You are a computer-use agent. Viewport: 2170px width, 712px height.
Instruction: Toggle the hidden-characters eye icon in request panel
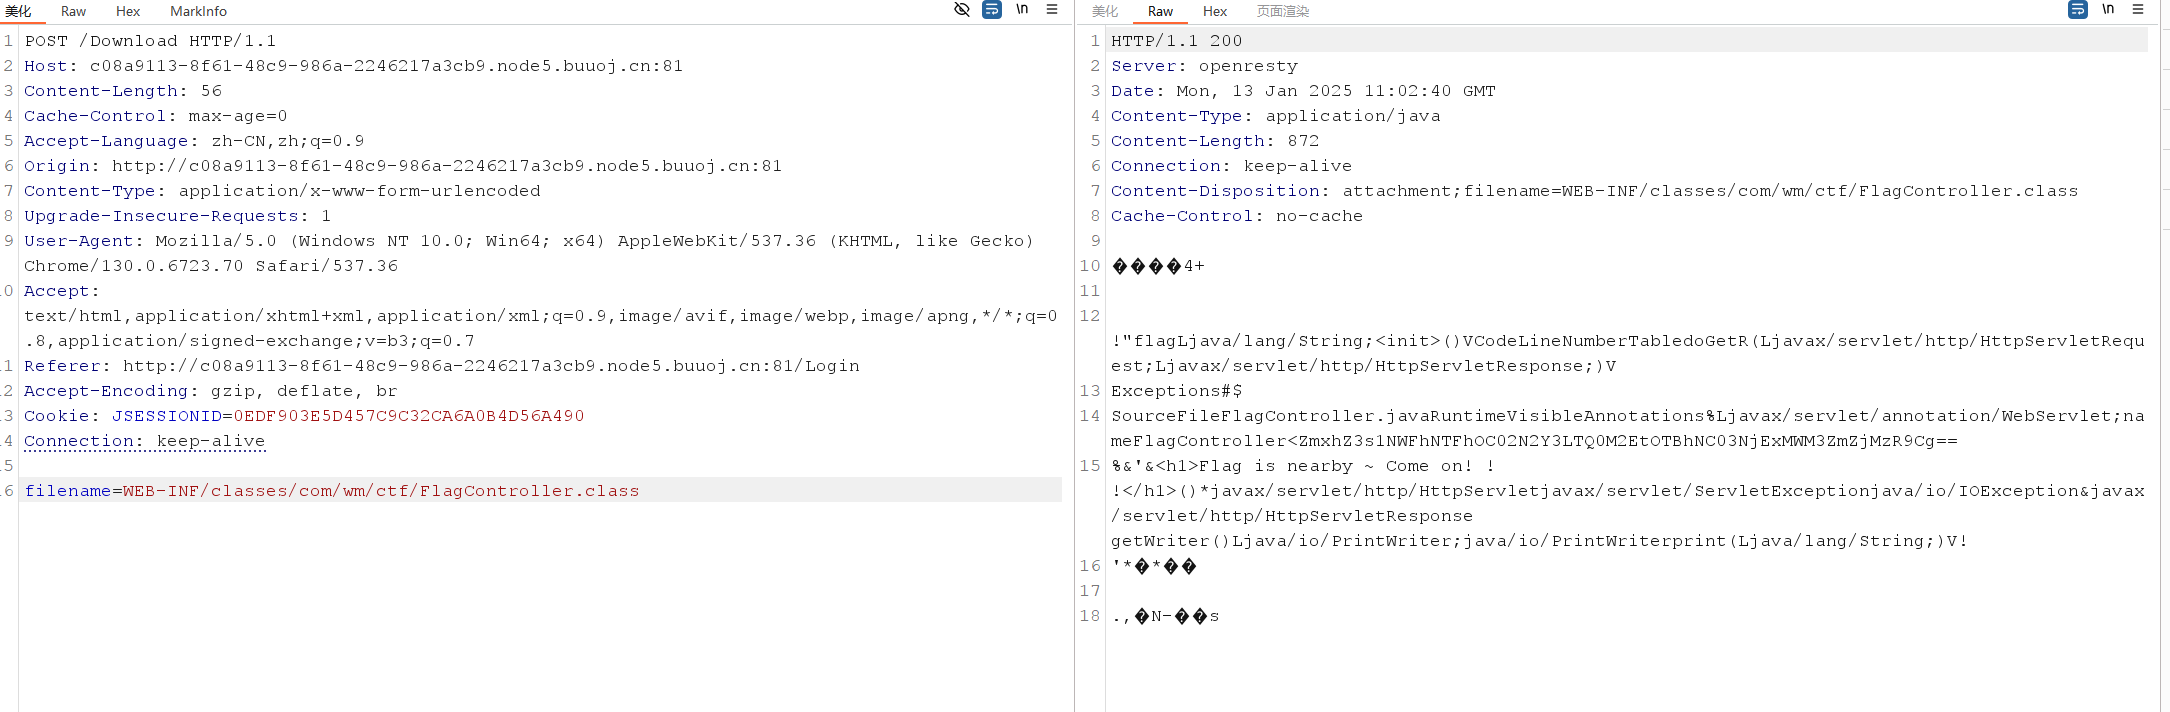pos(962,10)
